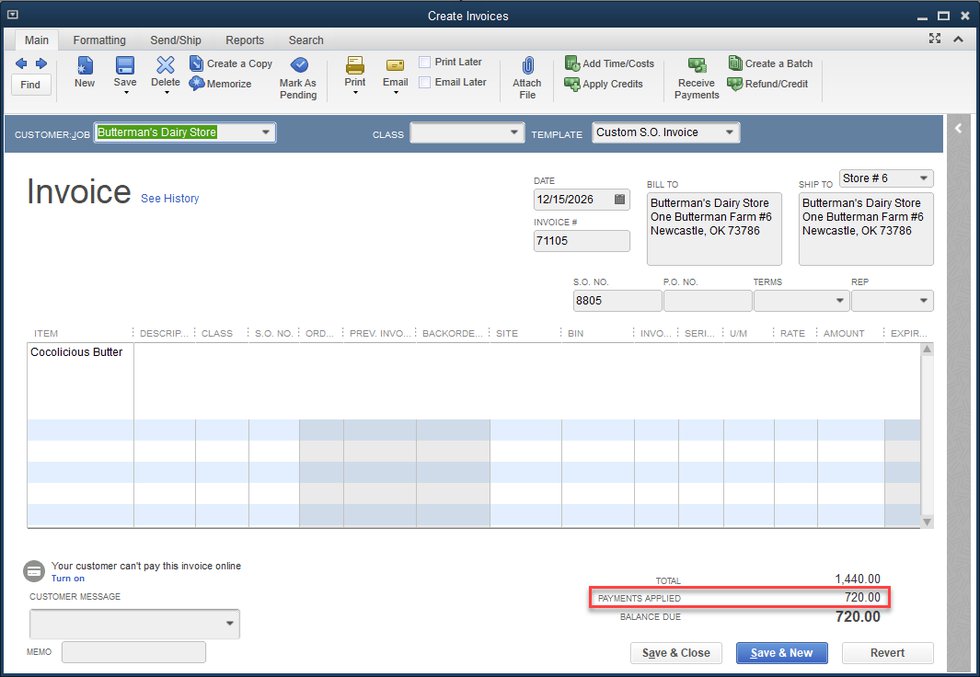
Task: Click the Delete invoice icon
Action: click(165, 66)
